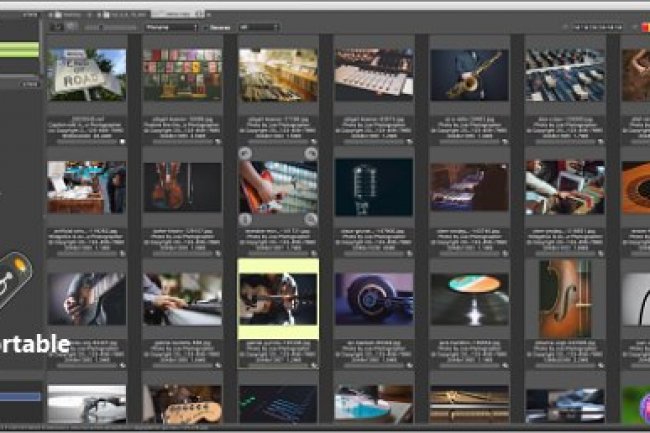Image resolution: width=650 pixels, height=433 pixels.
Task: Click info icon on electric guitar thumbnail
Action: coord(246,219)
